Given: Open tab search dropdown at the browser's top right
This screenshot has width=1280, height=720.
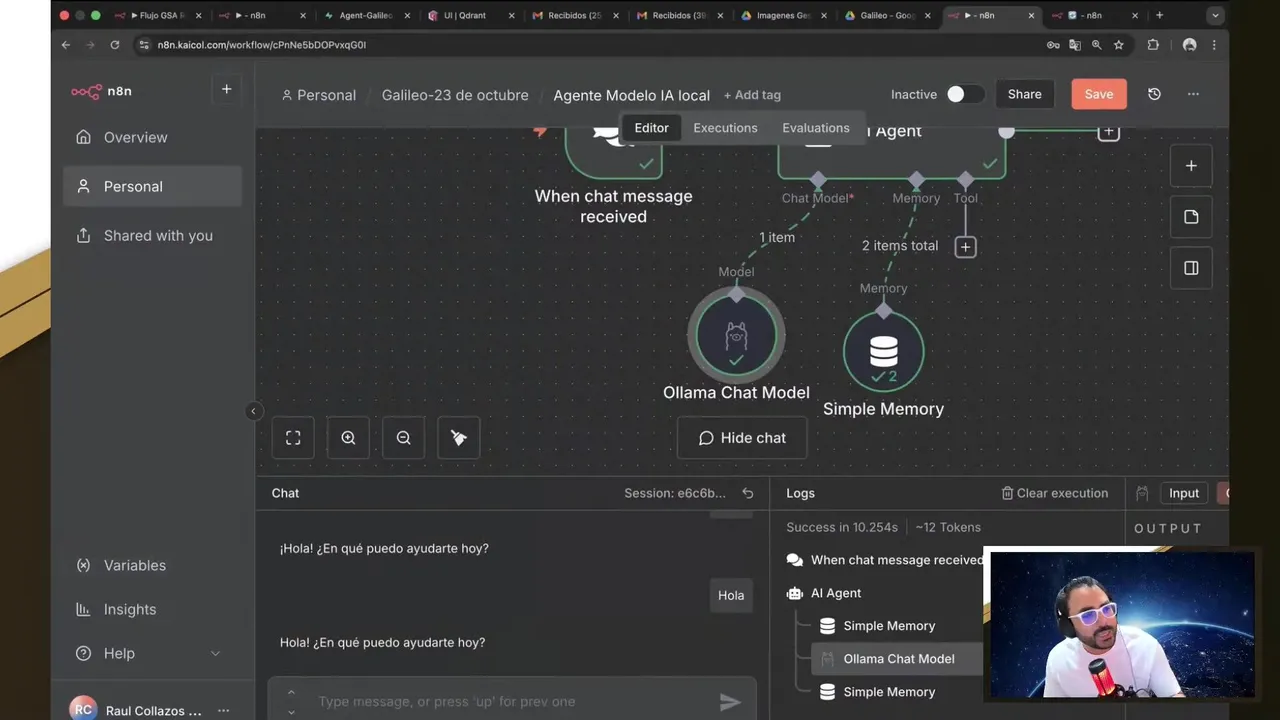Looking at the screenshot, I should tap(1215, 15).
